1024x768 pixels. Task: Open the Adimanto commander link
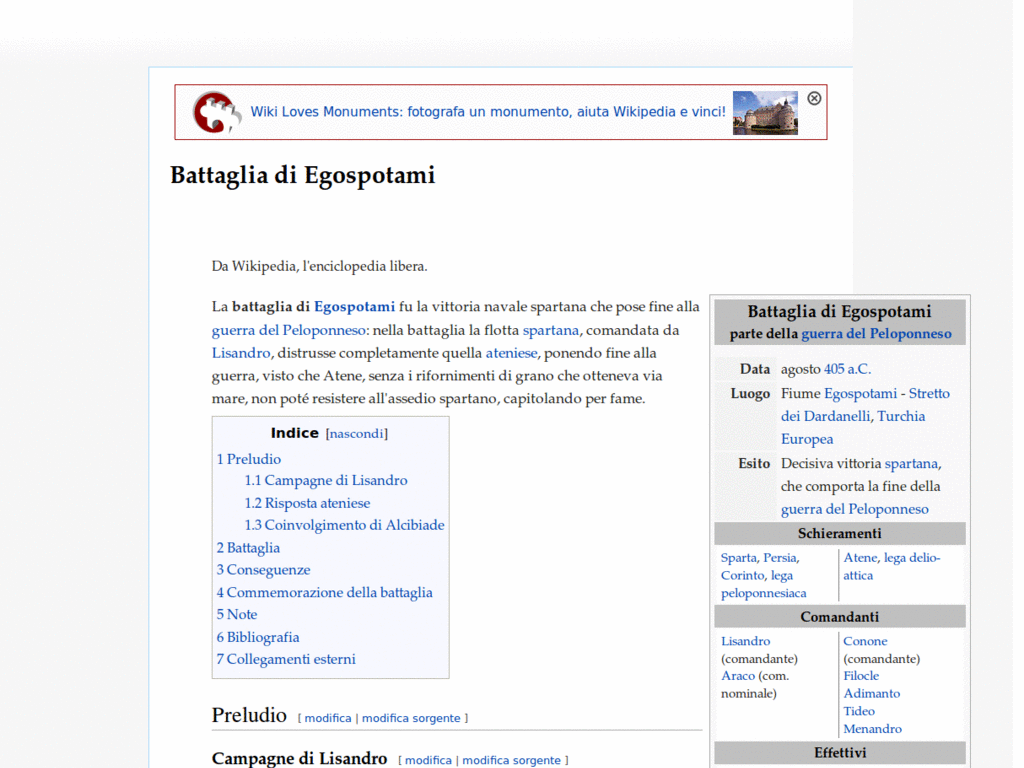(x=872, y=694)
